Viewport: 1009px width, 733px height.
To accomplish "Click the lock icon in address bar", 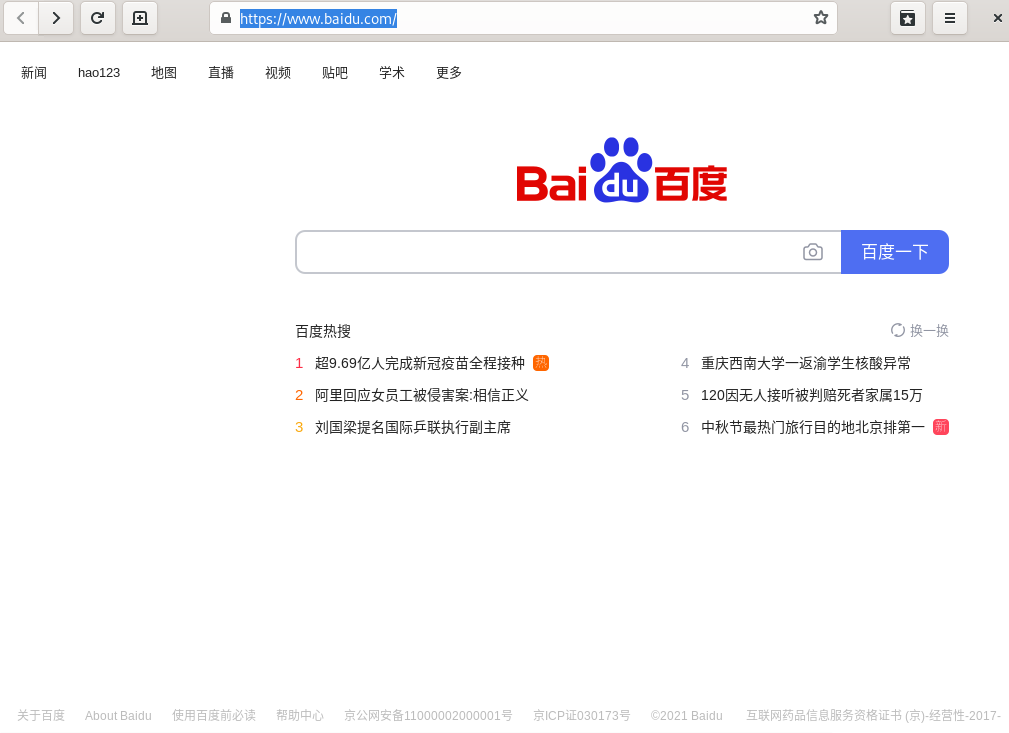I will (x=226, y=18).
